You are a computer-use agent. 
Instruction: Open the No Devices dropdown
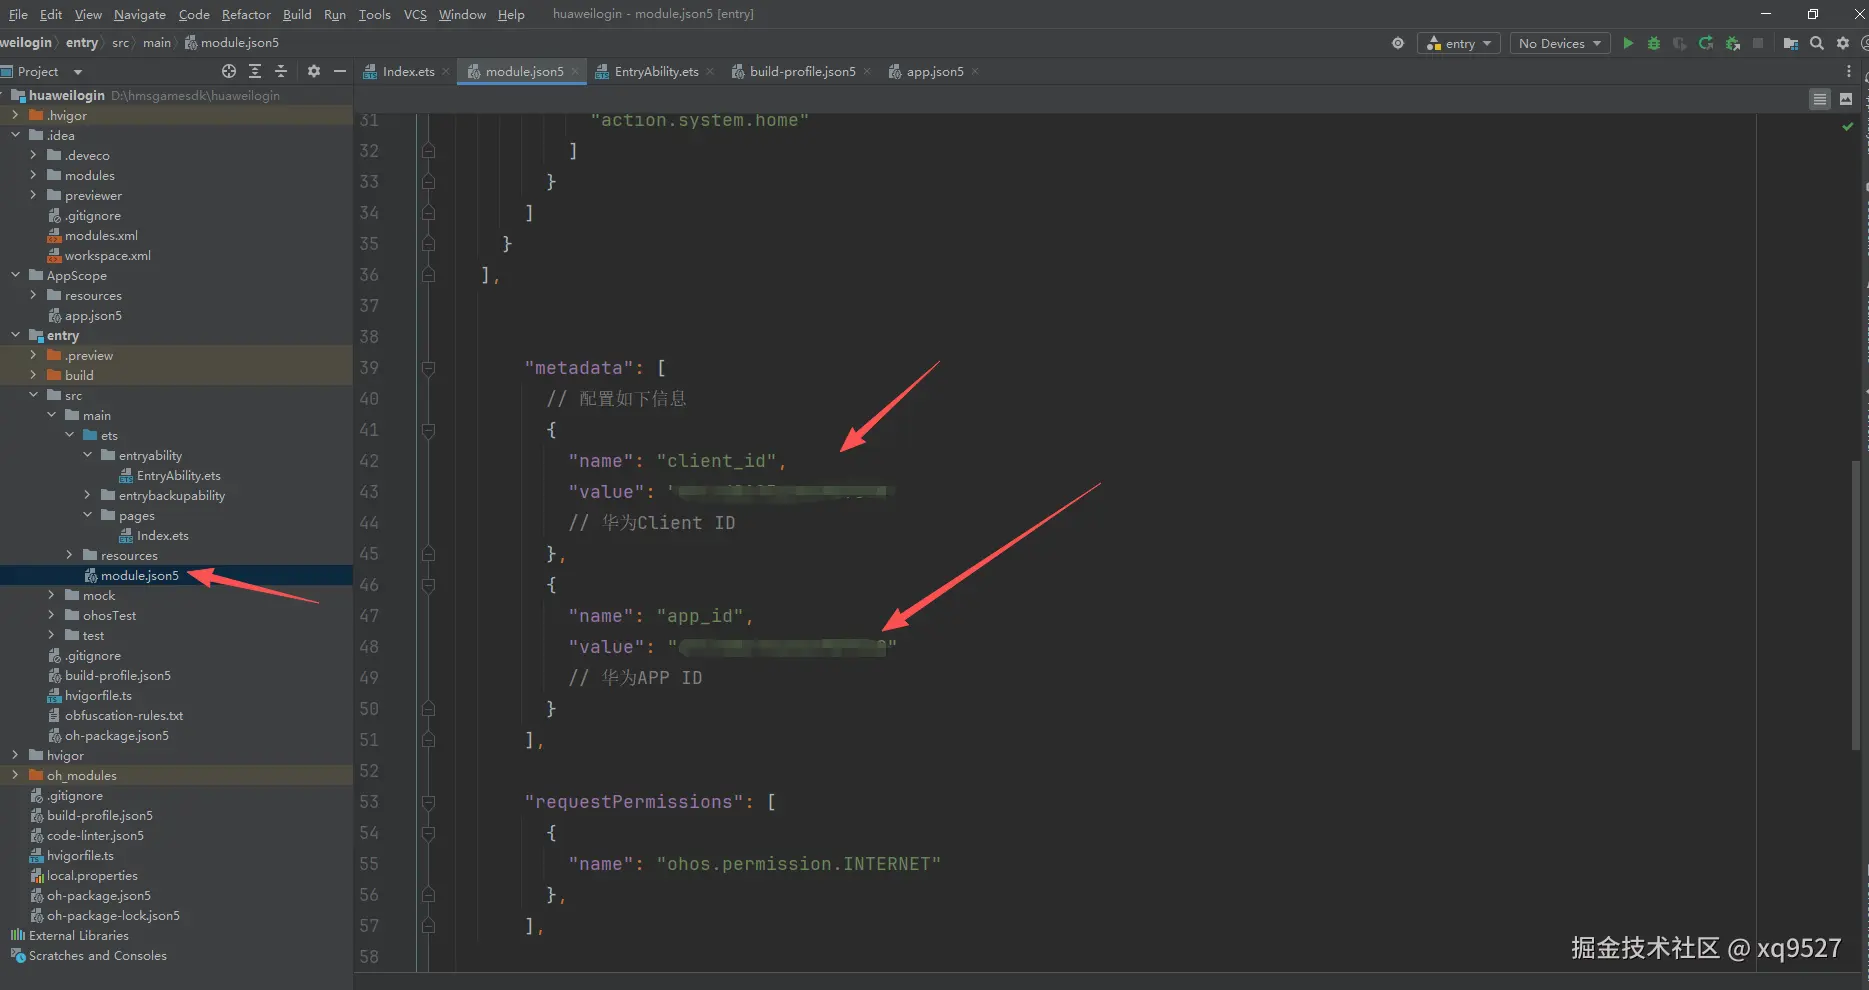point(1559,43)
